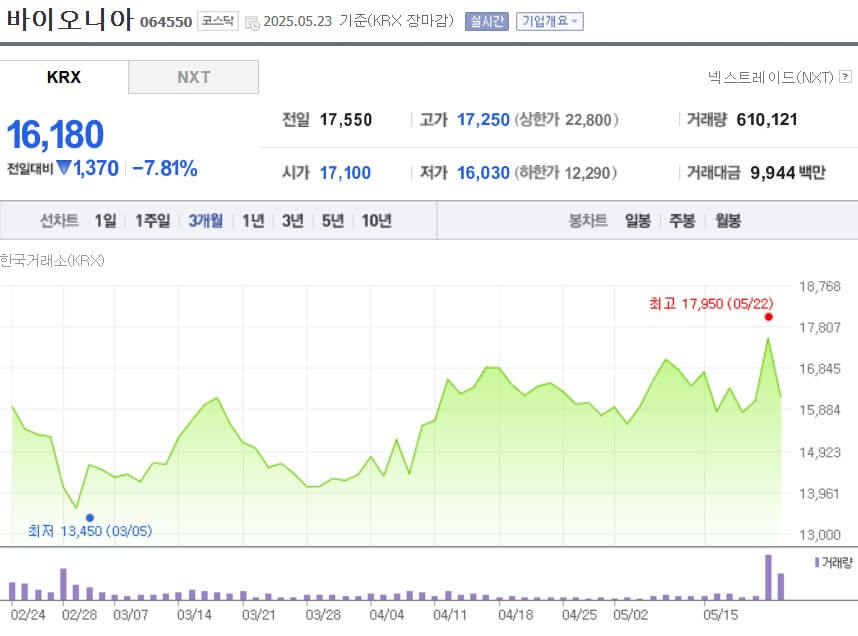Click the red 최고 high point marker
Screen dimensions: 858x636
pos(769,317)
